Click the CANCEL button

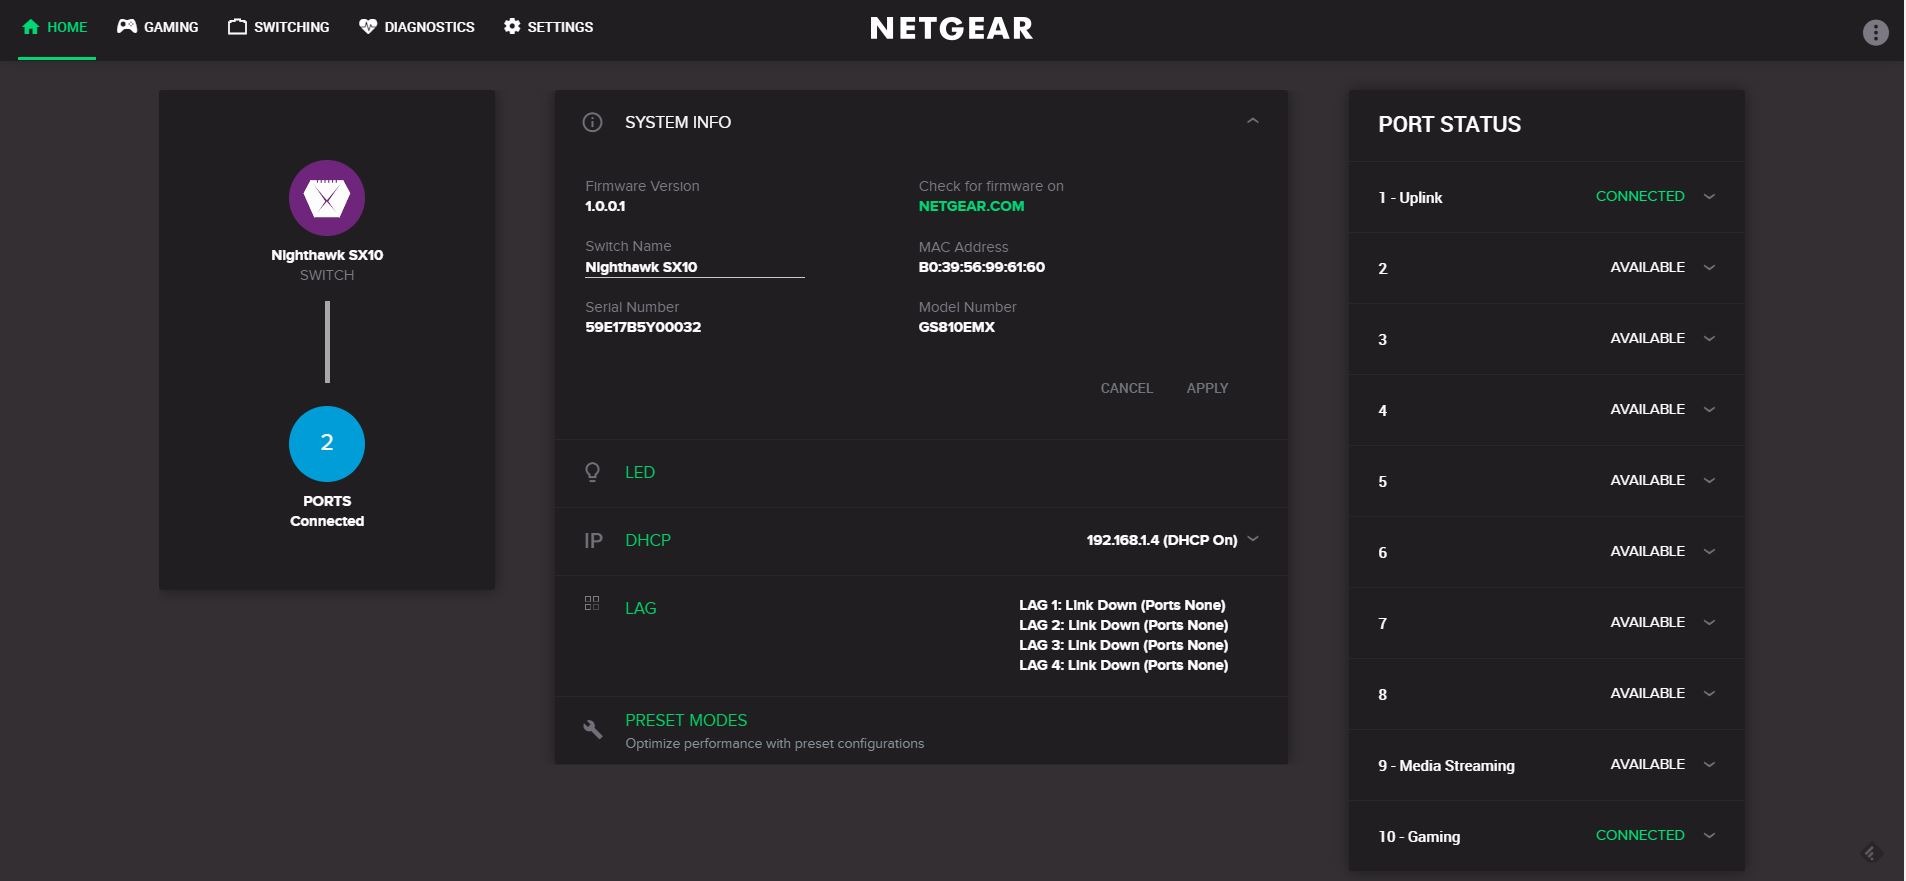1127,388
